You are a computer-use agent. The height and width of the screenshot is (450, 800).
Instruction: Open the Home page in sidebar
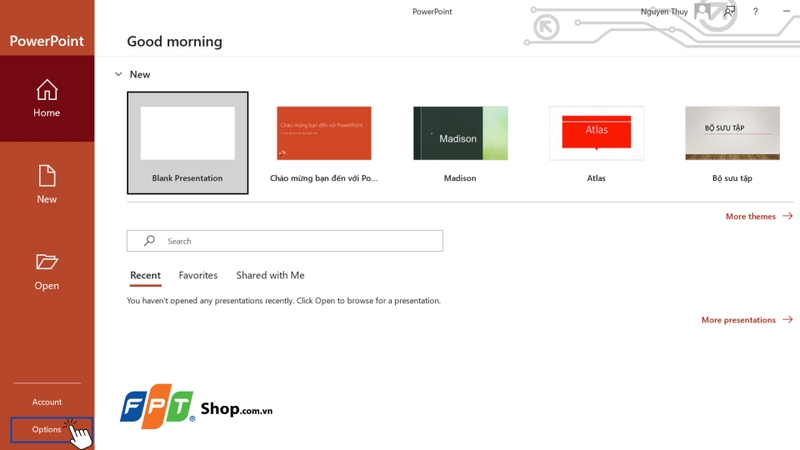pyautogui.click(x=47, y=98)
